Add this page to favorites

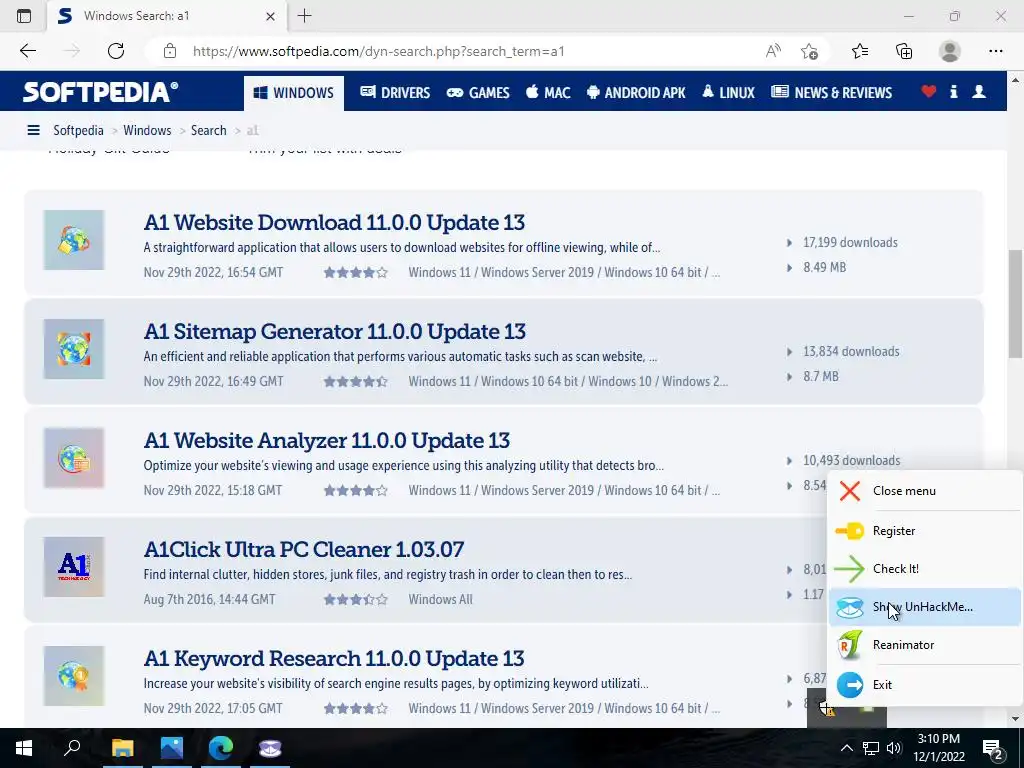(x=809, y=51)
